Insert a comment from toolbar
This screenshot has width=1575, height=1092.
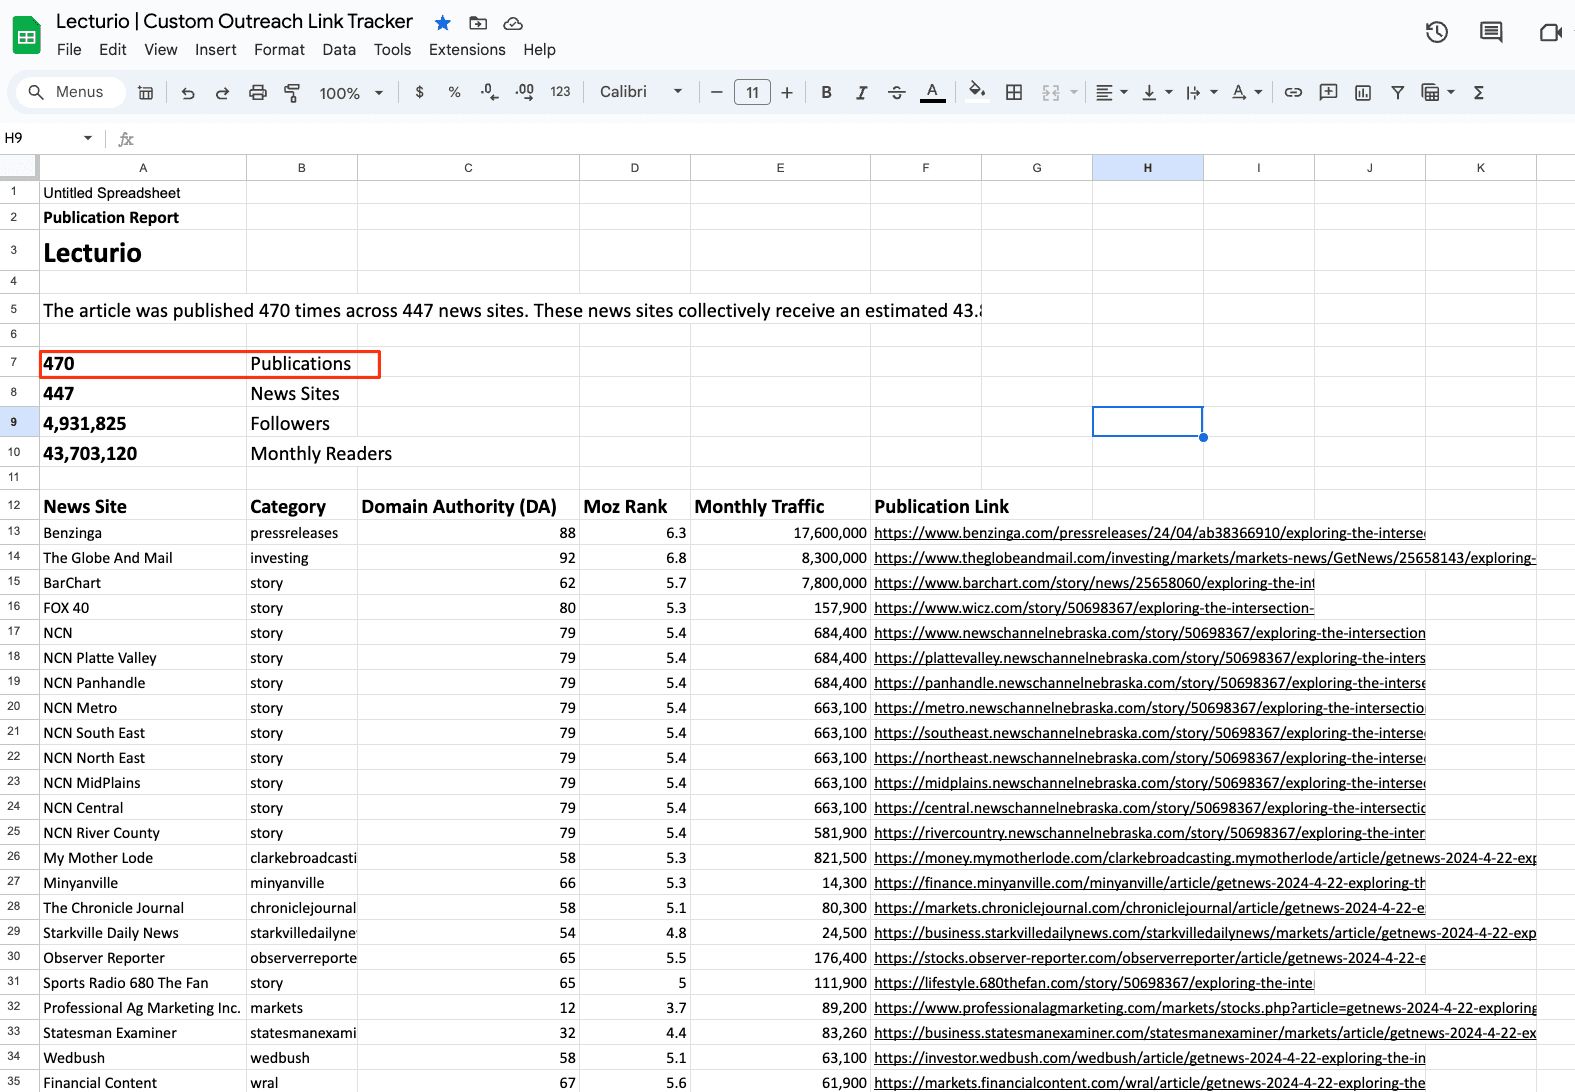(x=1328, y=92)
